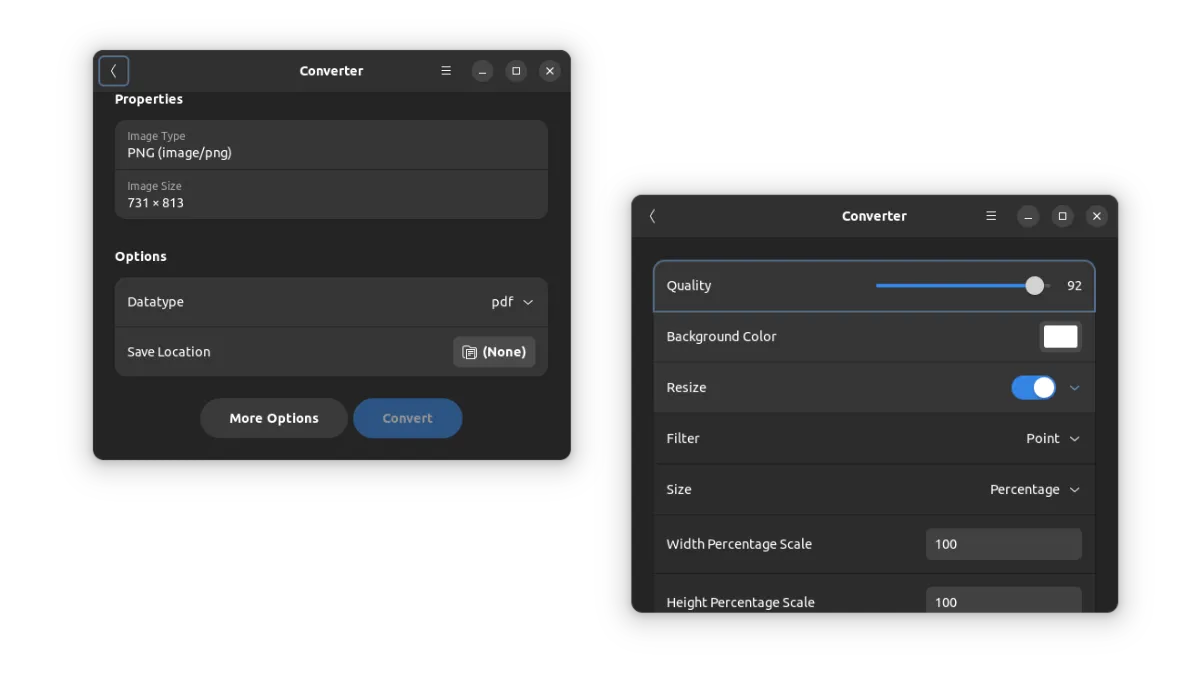
Task: Click the back navigation arrow in the right window
Action: tap(652, 216)
